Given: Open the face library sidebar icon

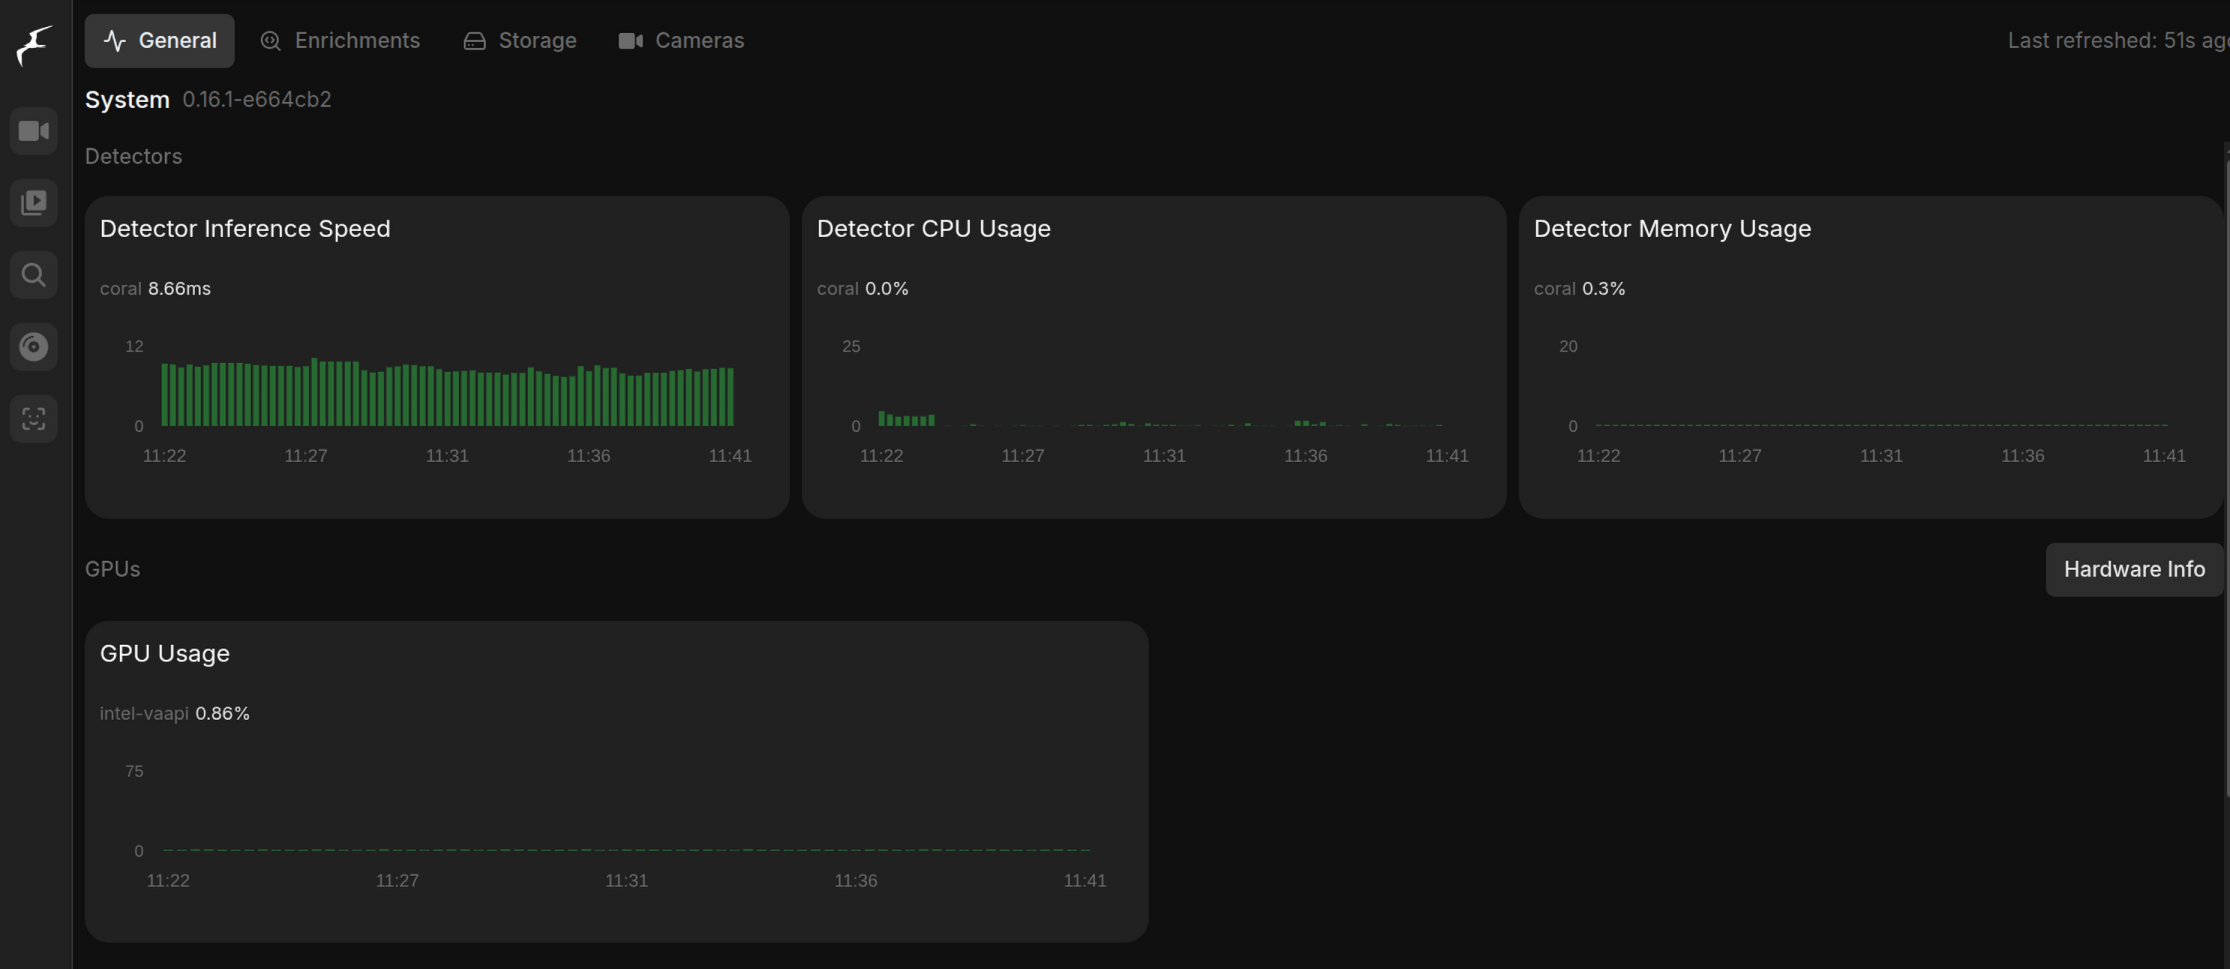Looking at the screenshot, I should click(x=34, y=419).
